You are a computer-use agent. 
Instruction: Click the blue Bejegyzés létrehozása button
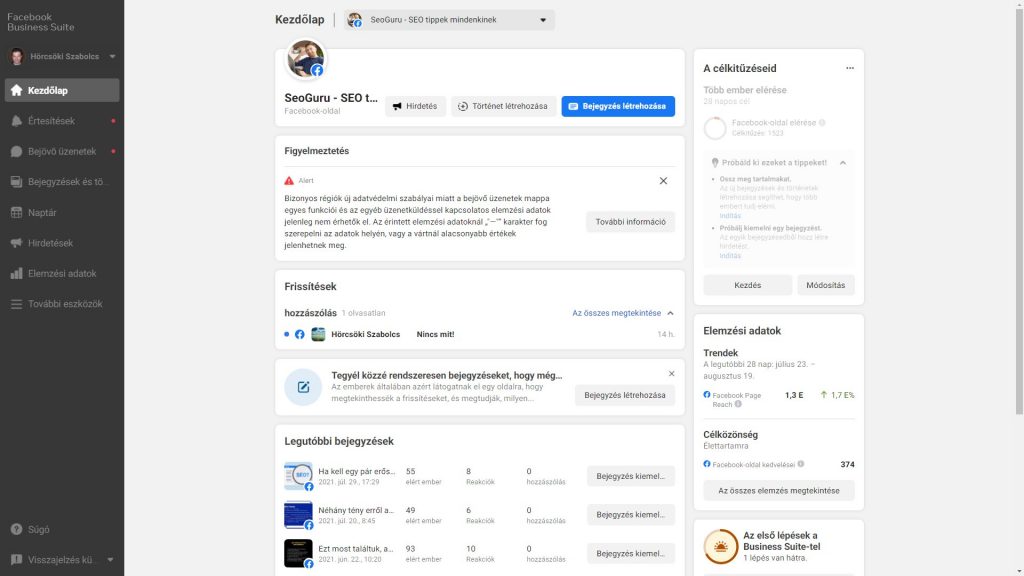click(x=618, y=106)
